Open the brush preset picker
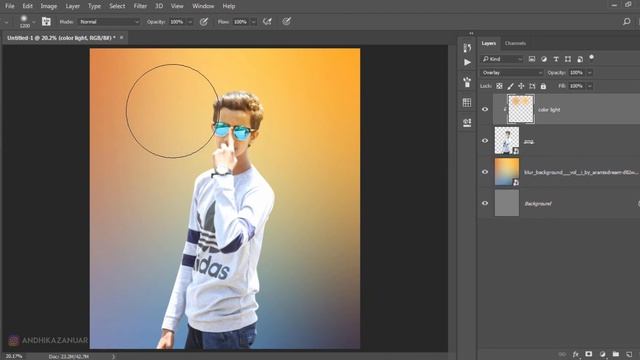Image resolution: width=640 pixels, height=360 pixels. pos(27,22)
